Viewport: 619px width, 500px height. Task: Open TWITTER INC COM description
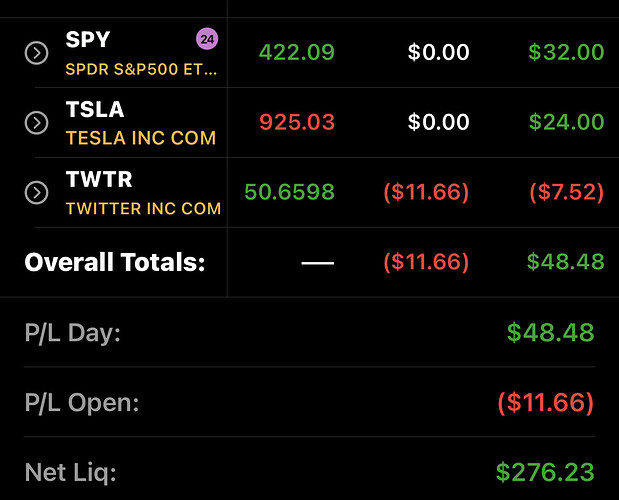(x=143, y=208)
